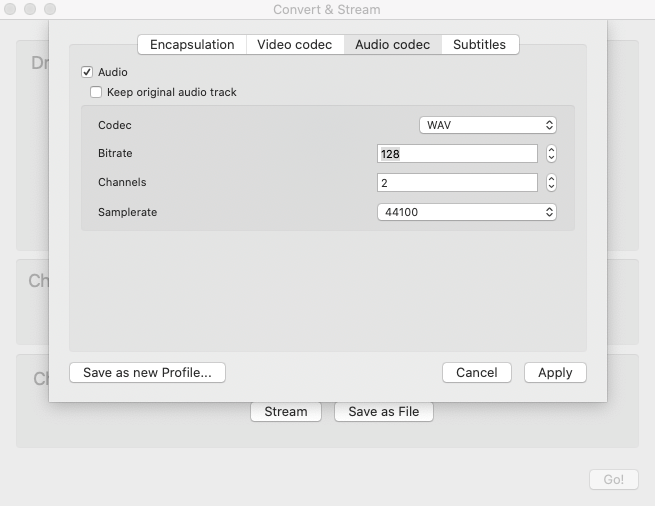655x506 pixels.
Task: Close the Convert & Stream window
Action: point(10,9)
